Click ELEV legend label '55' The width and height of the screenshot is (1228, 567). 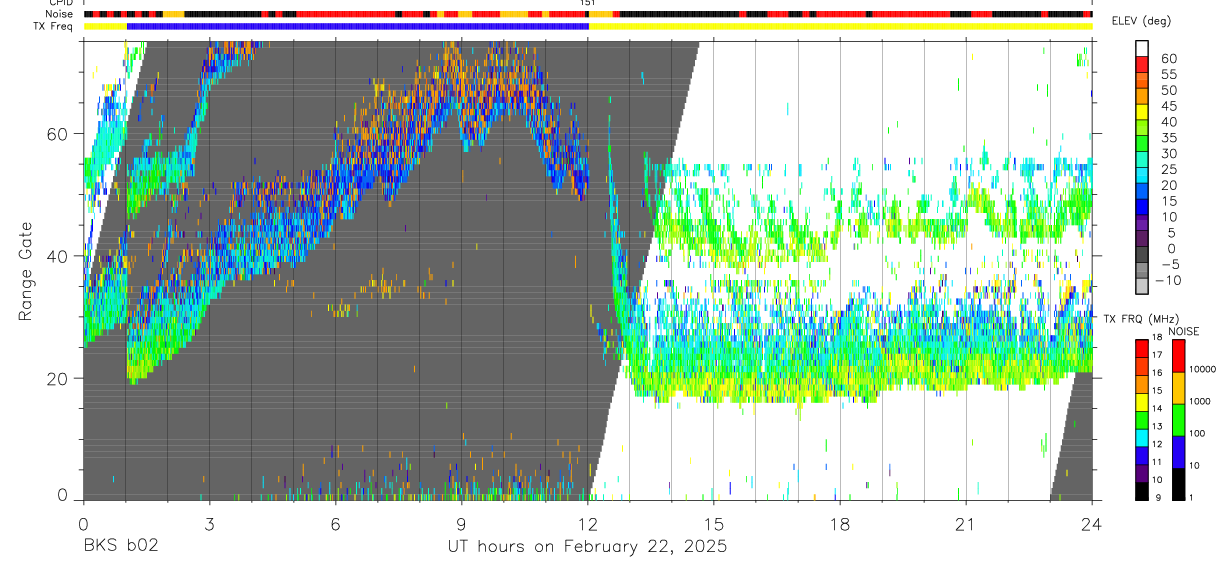click(1168, 75)
